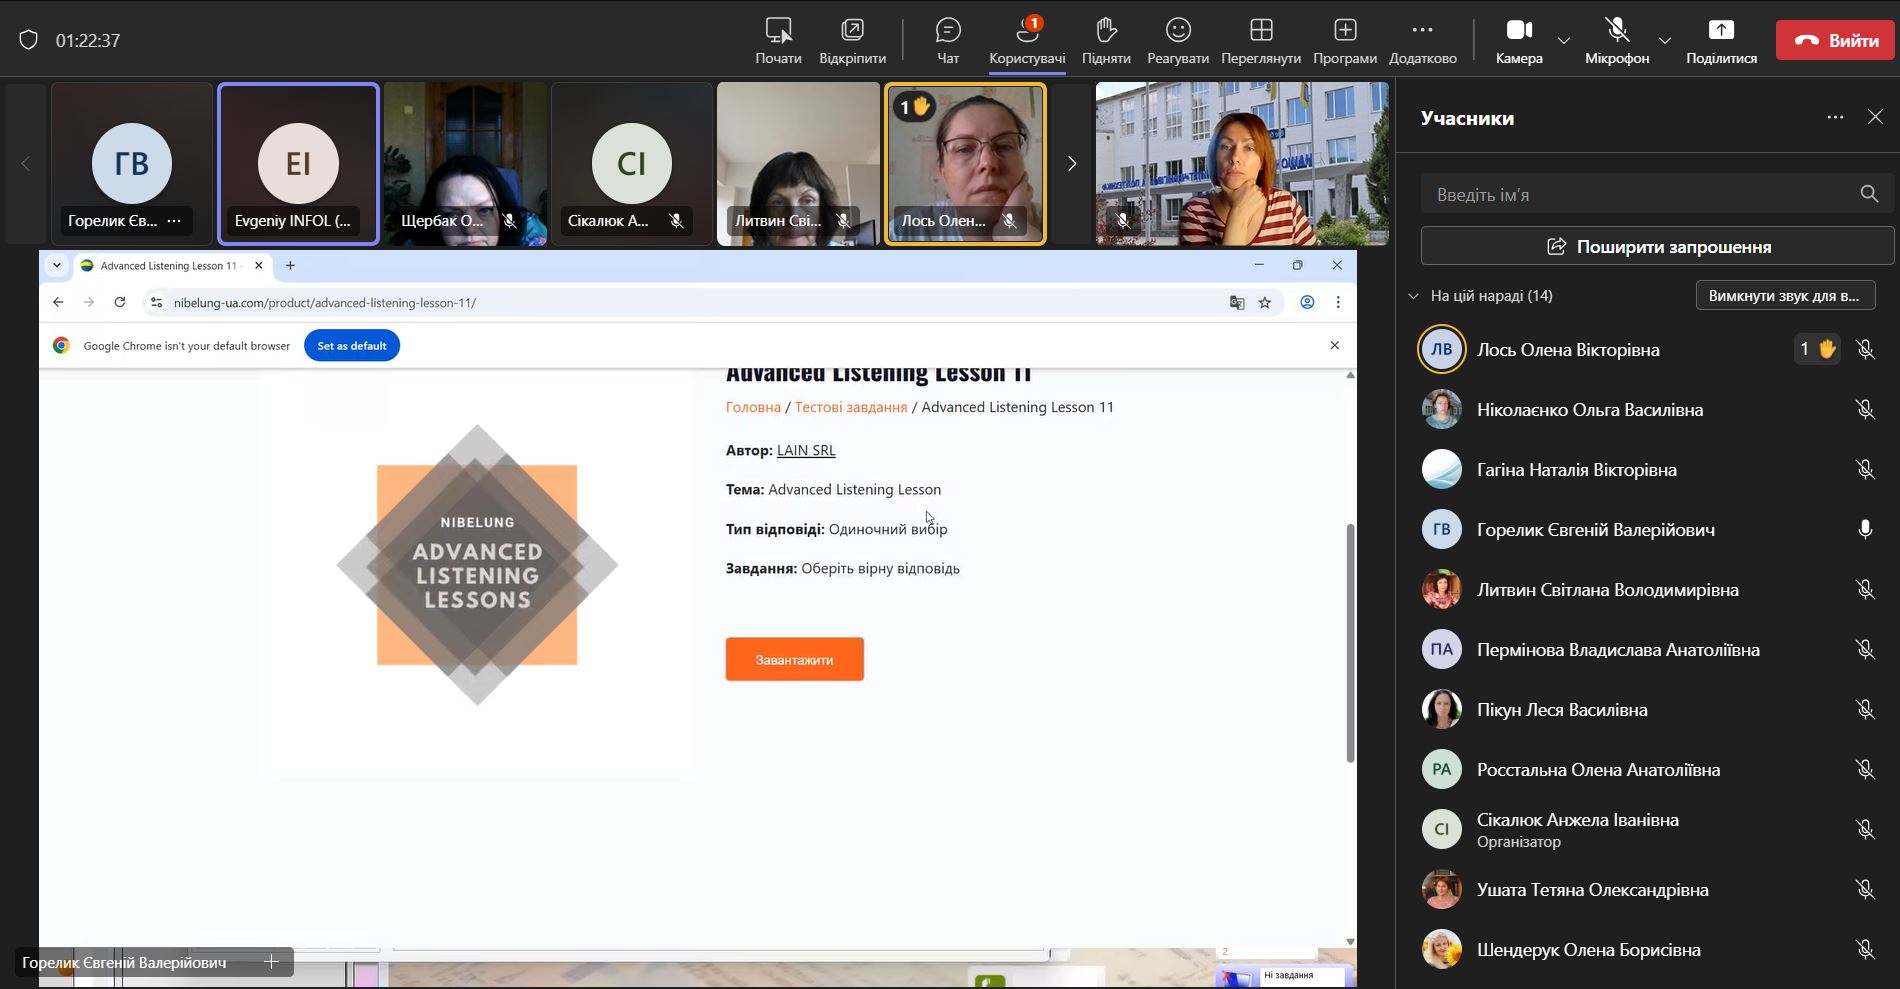1900x989 pixels.
Task: Open the Chat panel
Action: (x=947, y=40)
